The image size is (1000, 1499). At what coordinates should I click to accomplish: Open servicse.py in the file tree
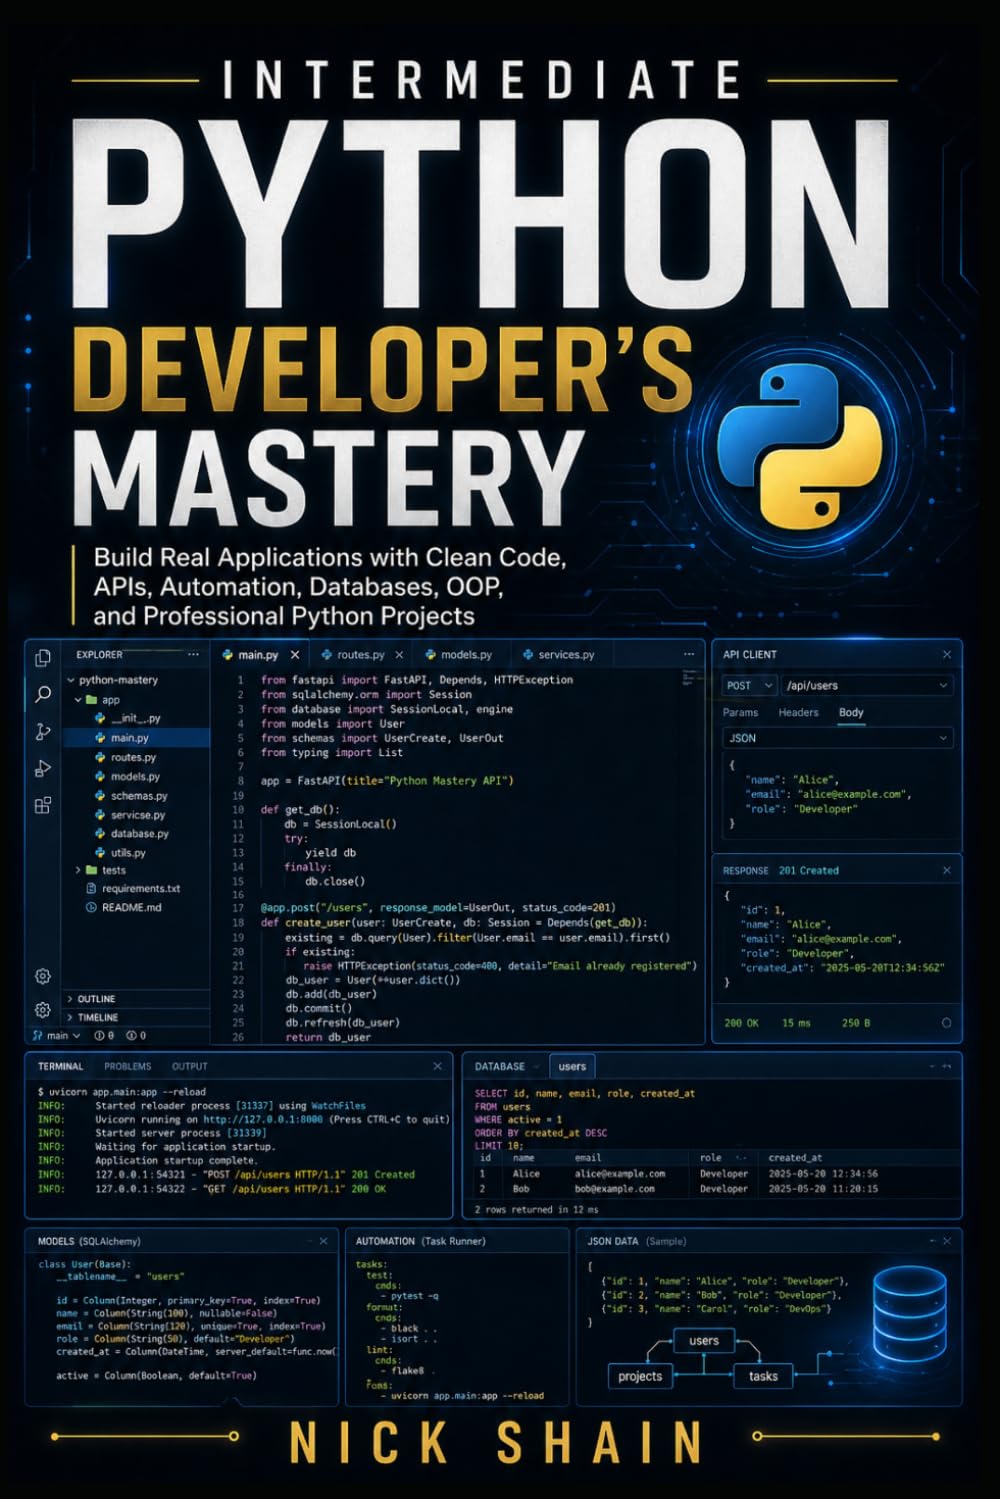pyautogui.click(x=137, y=815)
